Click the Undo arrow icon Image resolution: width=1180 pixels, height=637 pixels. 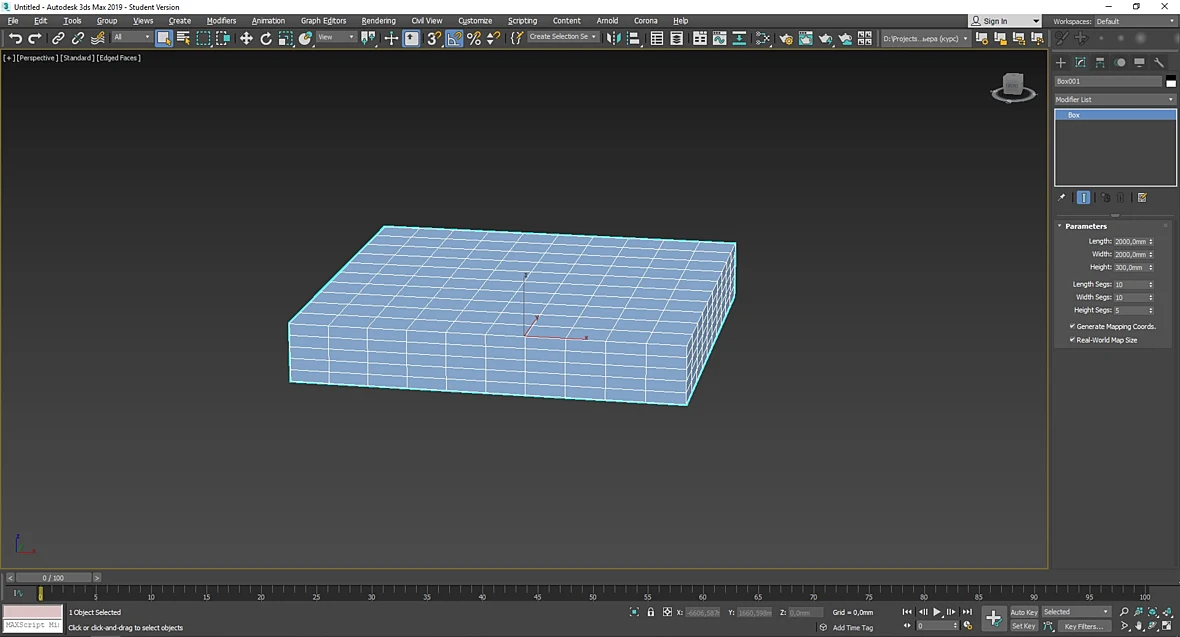click(x=15, y=38)
